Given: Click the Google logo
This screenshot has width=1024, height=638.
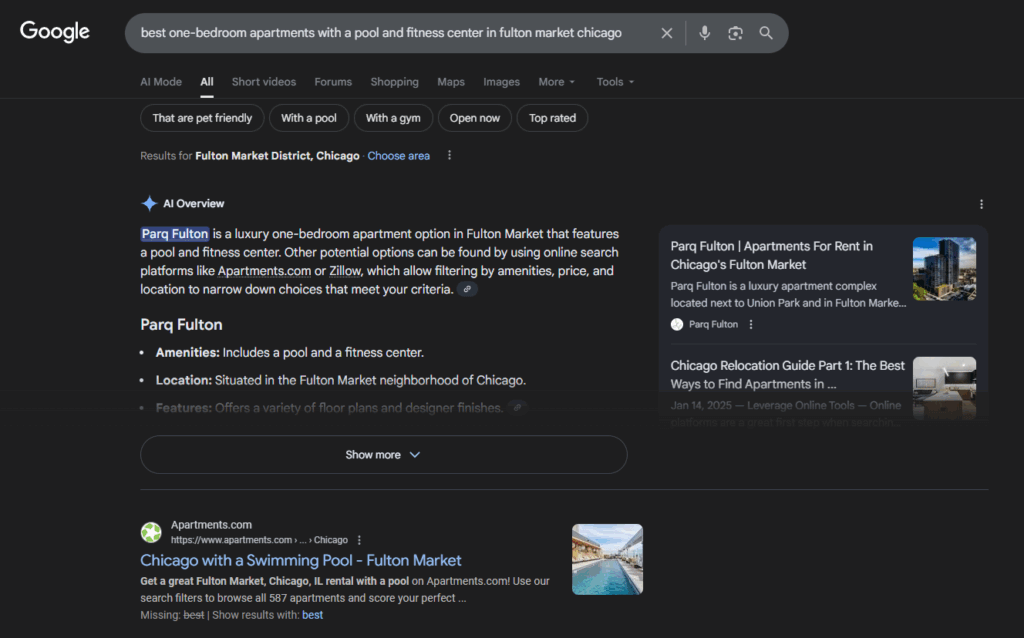Looking at the screenshot, I should point(55,32).
